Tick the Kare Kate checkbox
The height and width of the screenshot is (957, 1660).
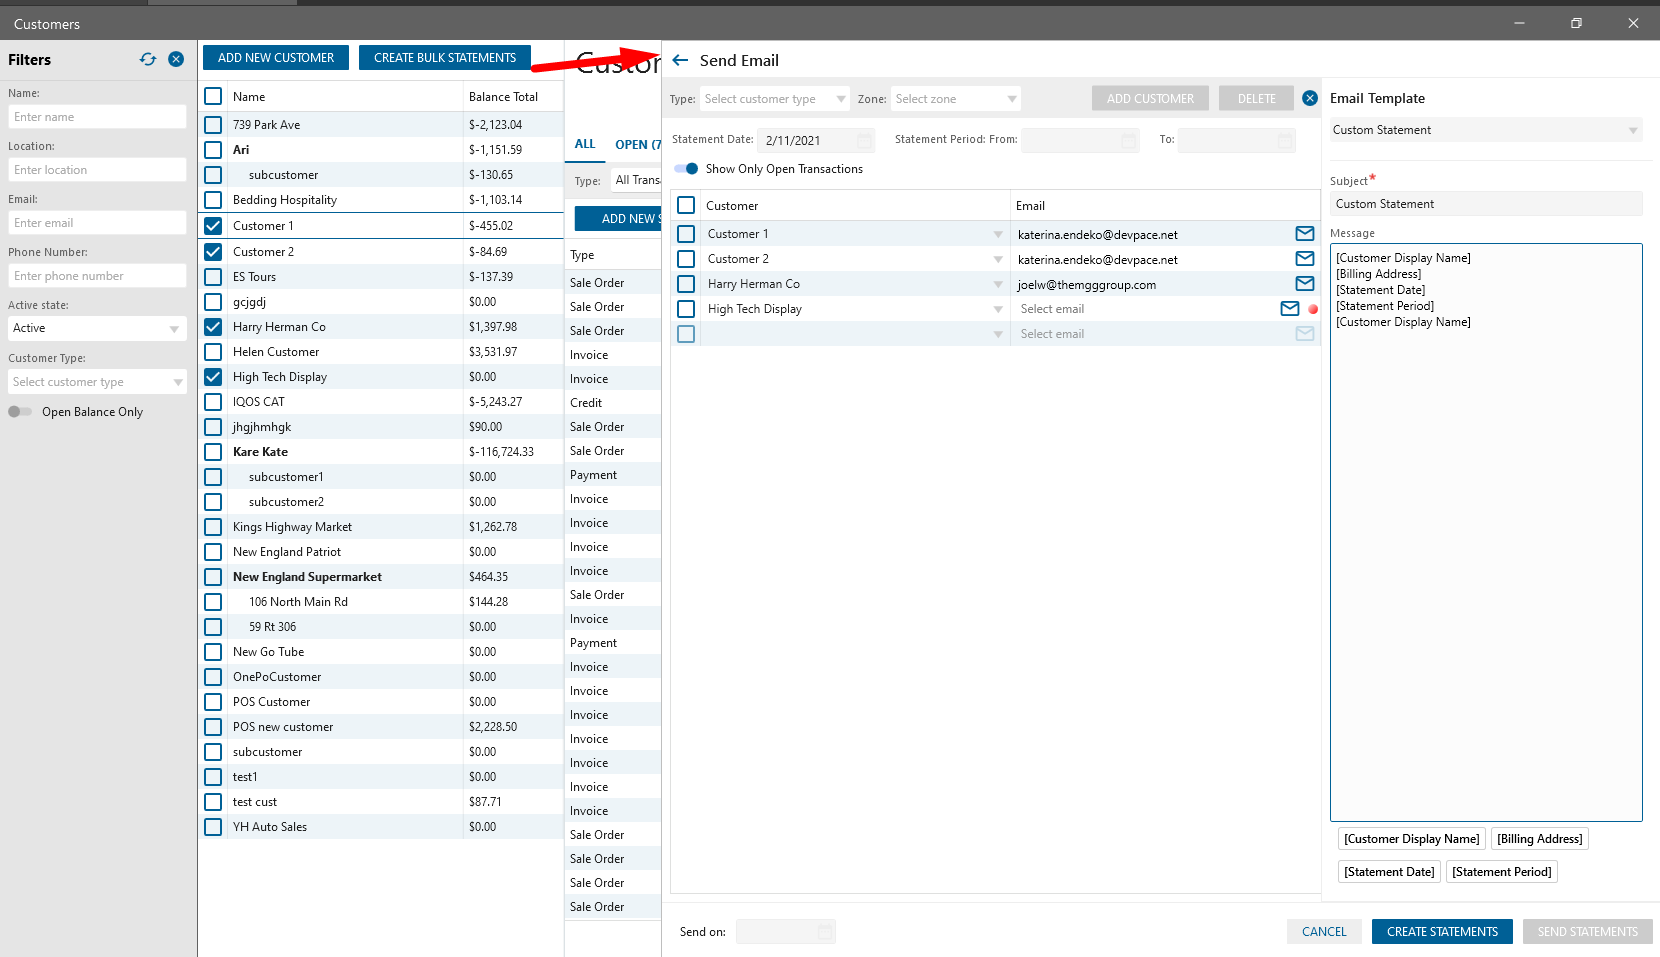click(x=213, y=452)
